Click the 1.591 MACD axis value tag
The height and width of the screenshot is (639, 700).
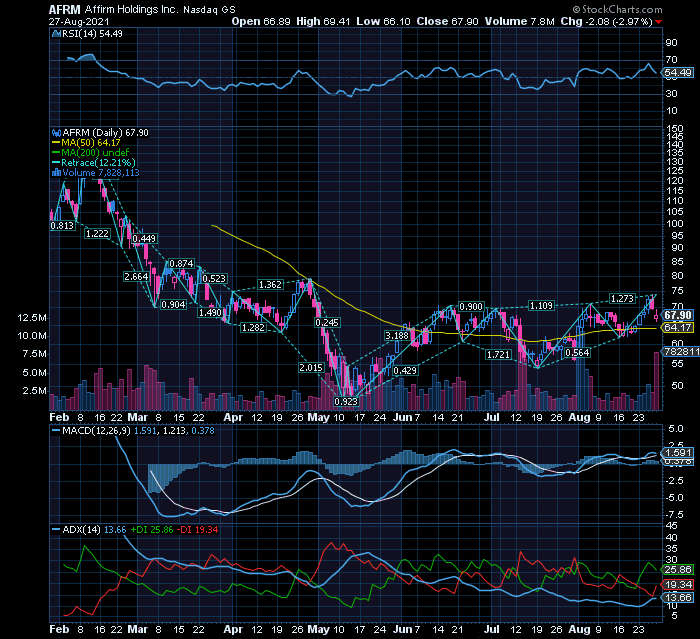(x=678, y=453)
